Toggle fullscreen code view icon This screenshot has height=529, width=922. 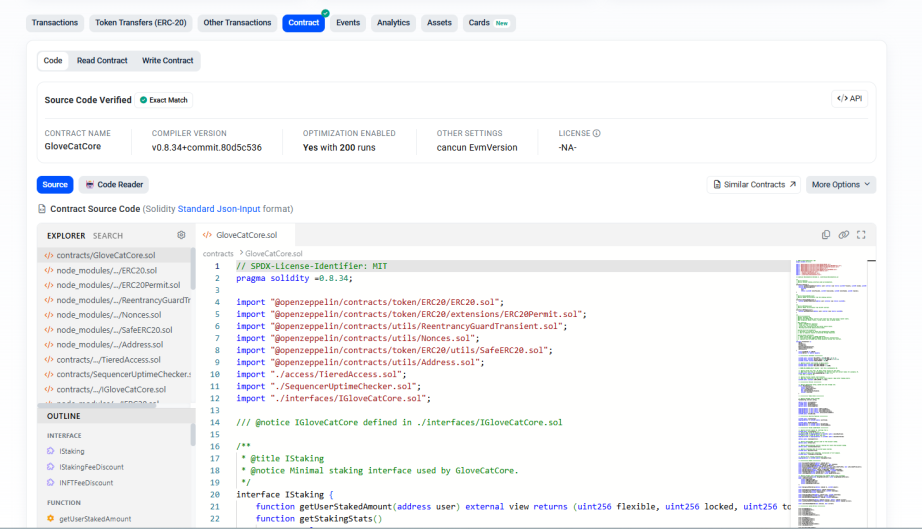(x=861, y=235)
